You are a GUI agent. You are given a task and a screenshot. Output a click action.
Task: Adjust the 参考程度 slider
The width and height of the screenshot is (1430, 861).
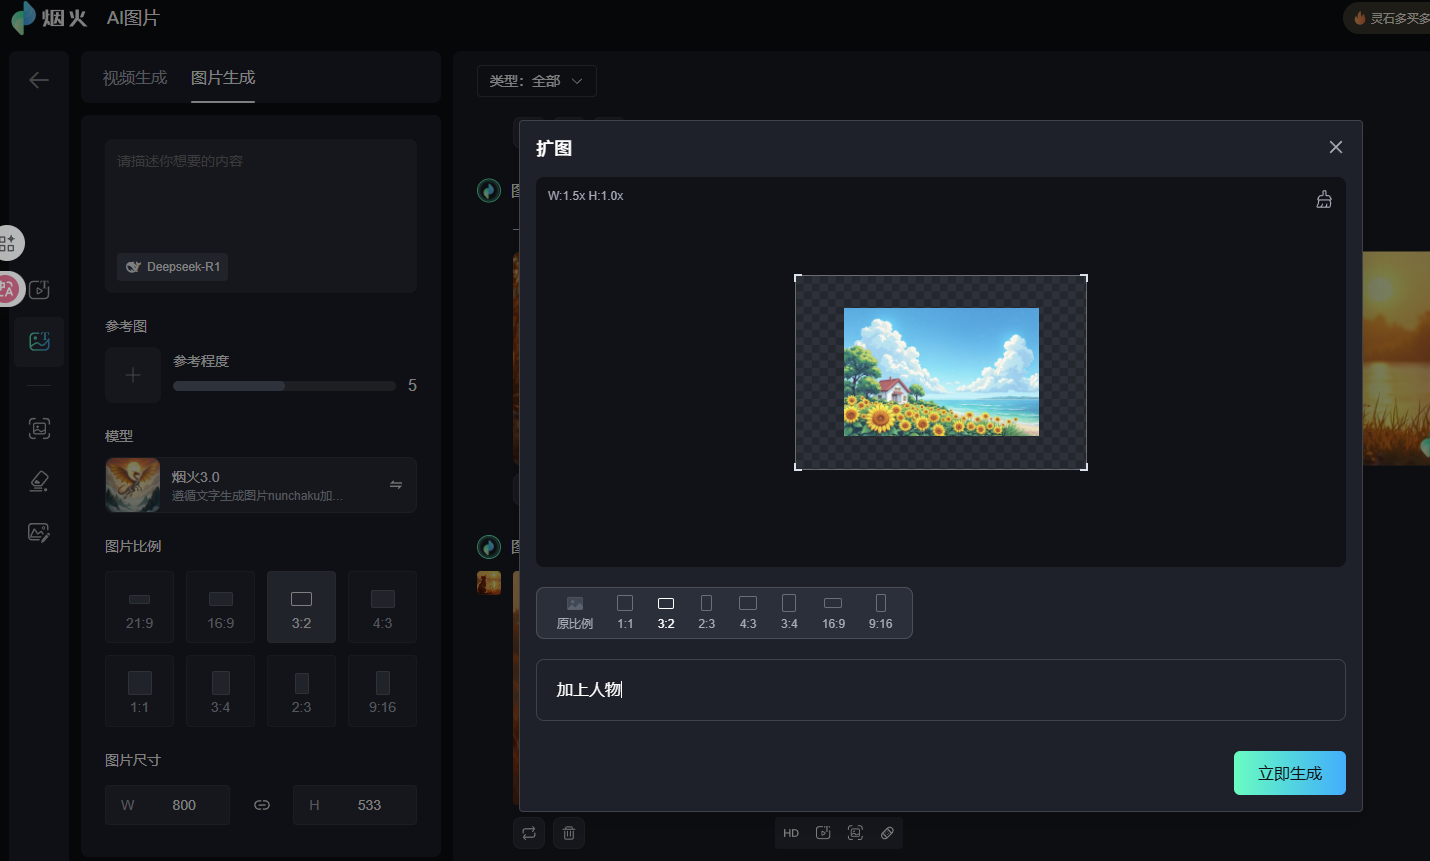tap(284, 386)
